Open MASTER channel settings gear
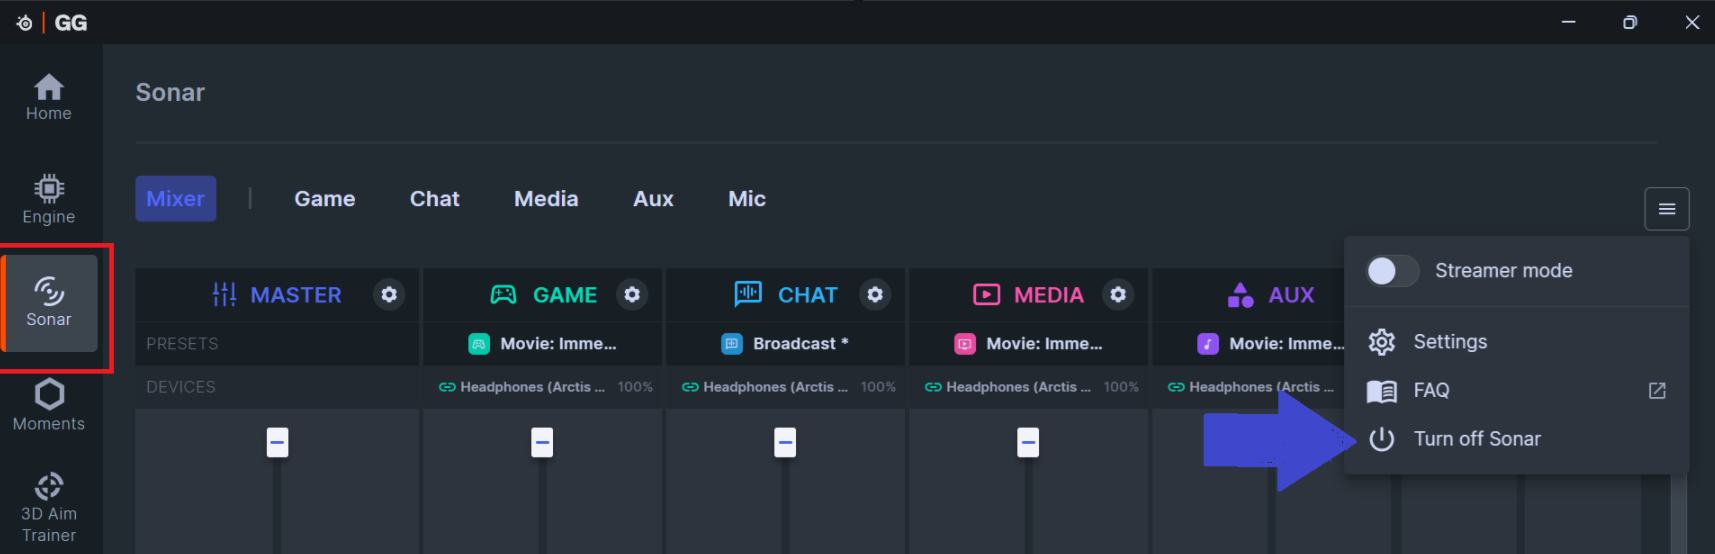Screen dimensions: 1715x554 [389, 294]
